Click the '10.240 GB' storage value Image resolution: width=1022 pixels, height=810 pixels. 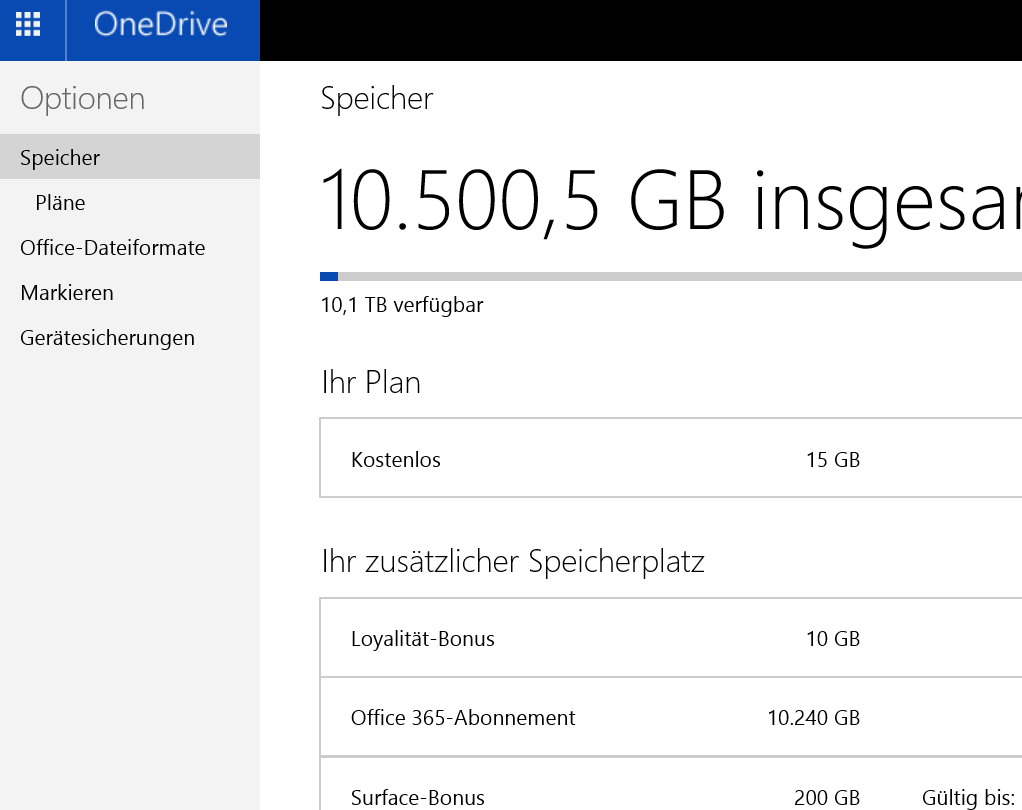click(813, 717)
